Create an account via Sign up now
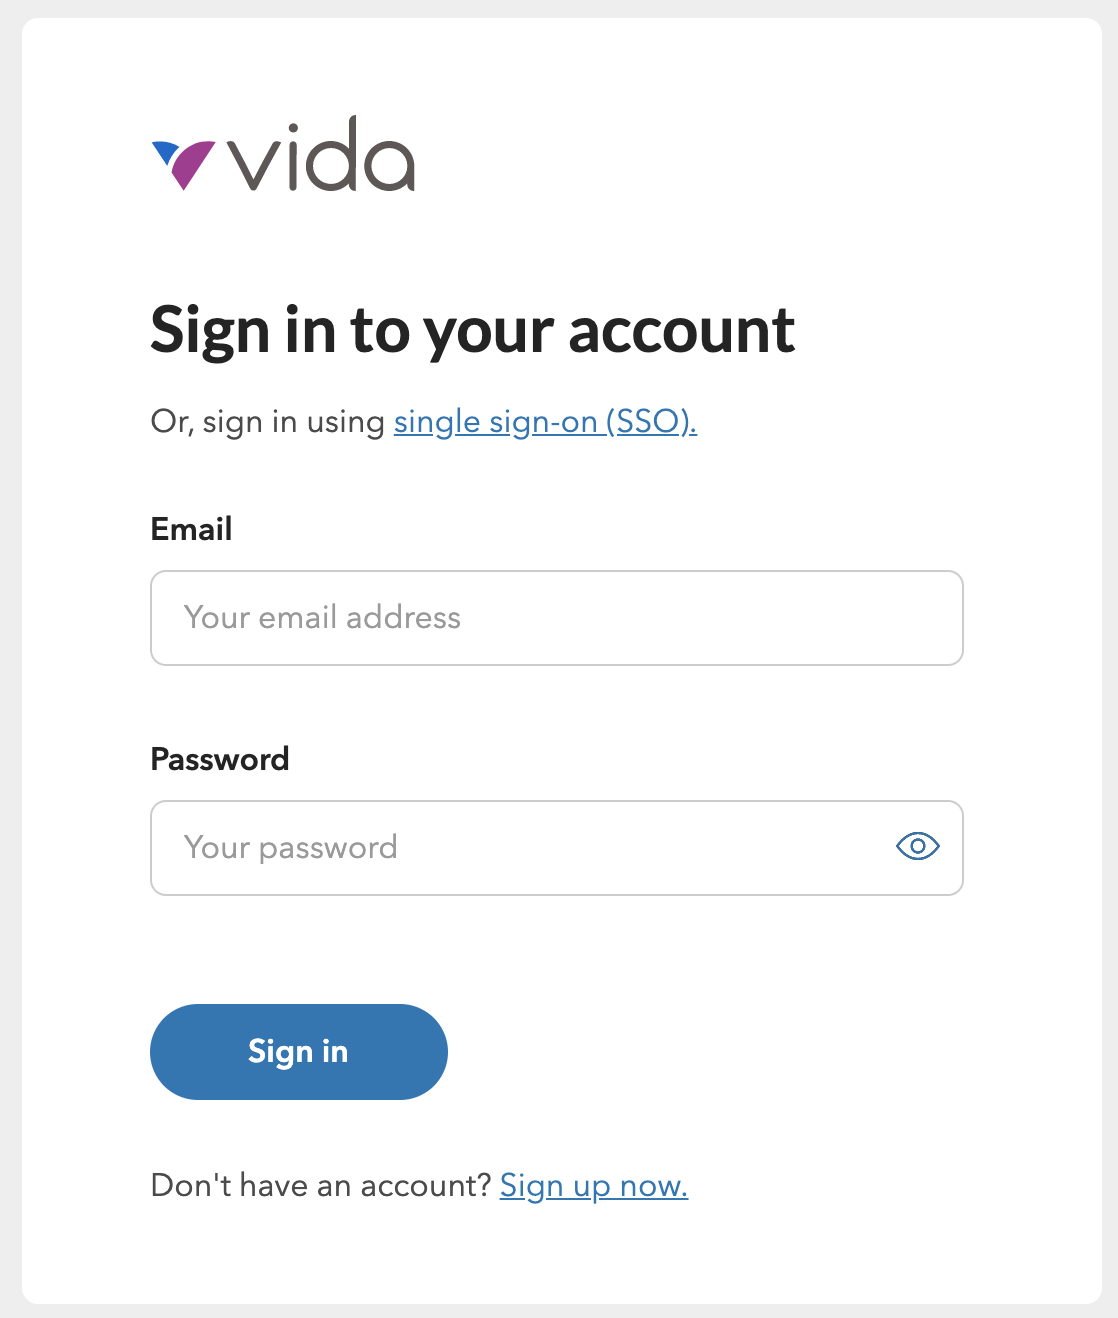The height and width of the screenshot is (1318, 1118). (x=593, y=1186)
